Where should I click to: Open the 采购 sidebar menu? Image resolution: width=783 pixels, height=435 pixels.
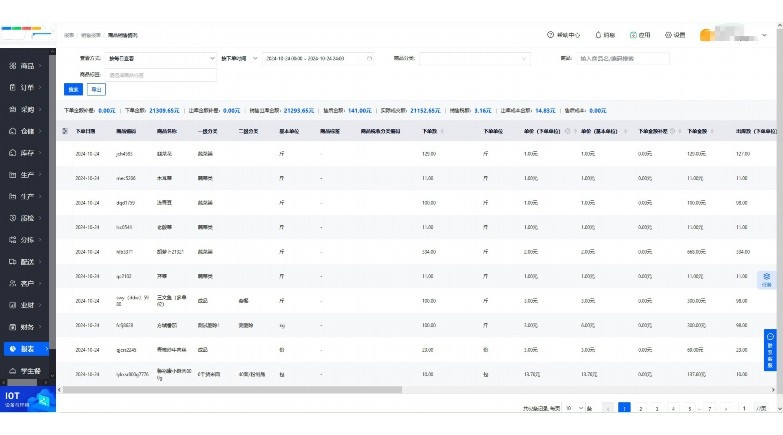25,109
